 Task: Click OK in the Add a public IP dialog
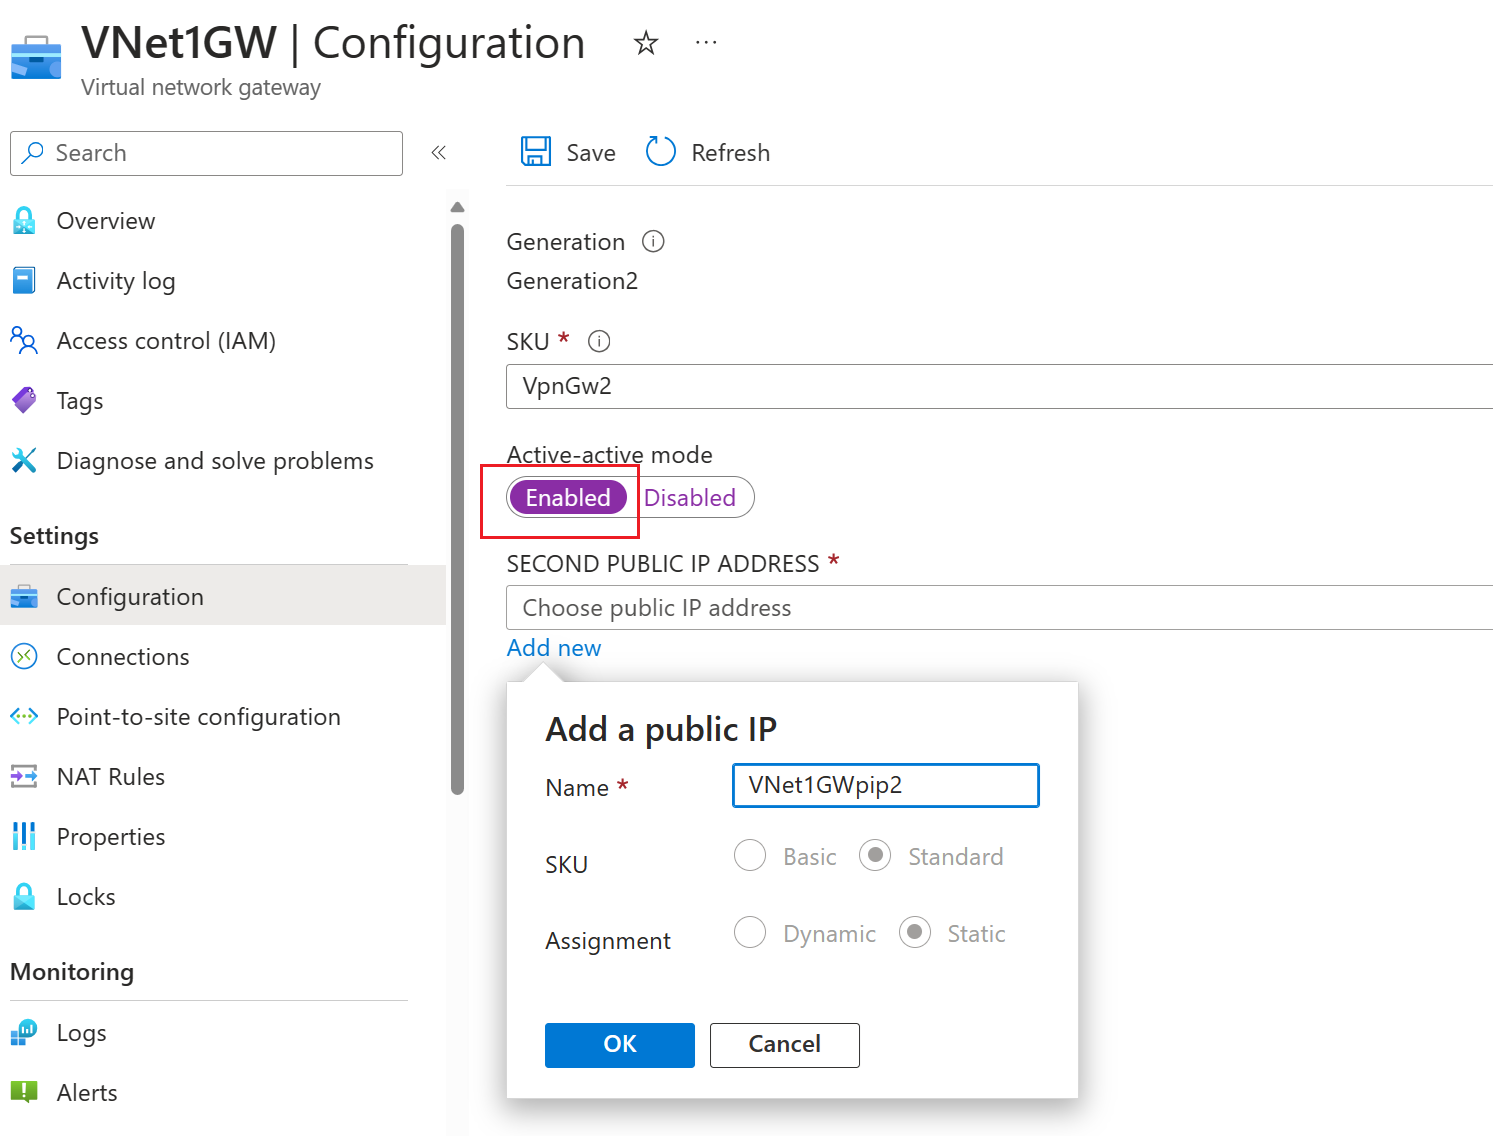point(620,1045)
